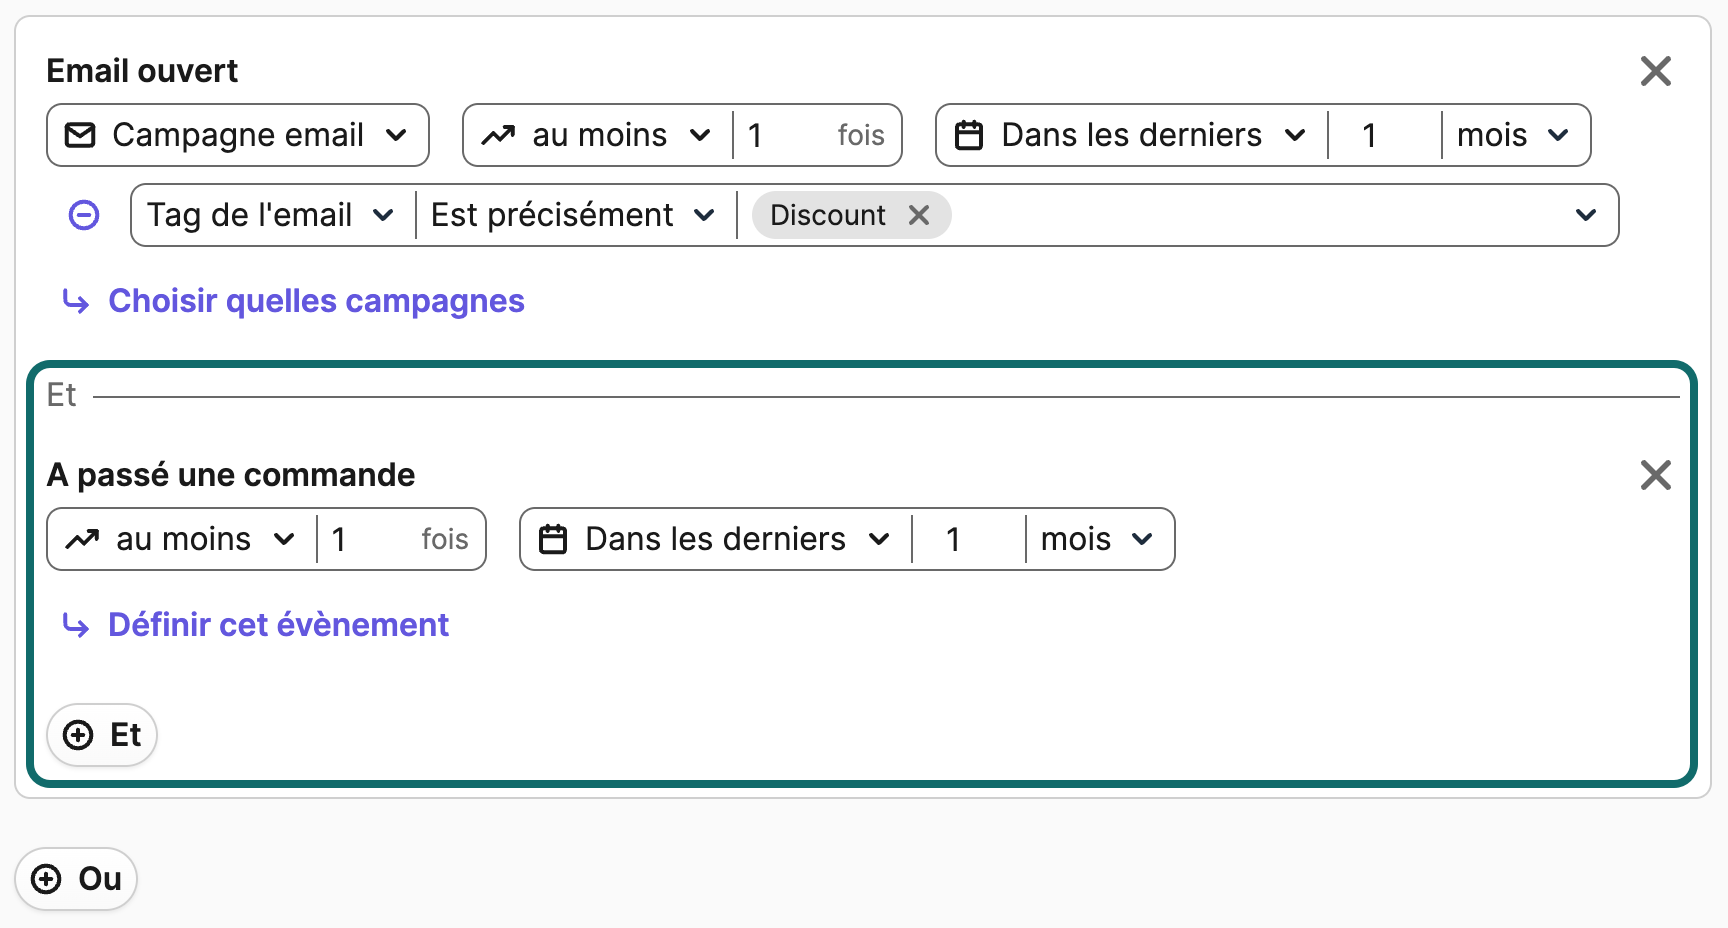Click the A passé une commande heading
This screenshot has height=928, width=1728.
click(x=231, y=475)
